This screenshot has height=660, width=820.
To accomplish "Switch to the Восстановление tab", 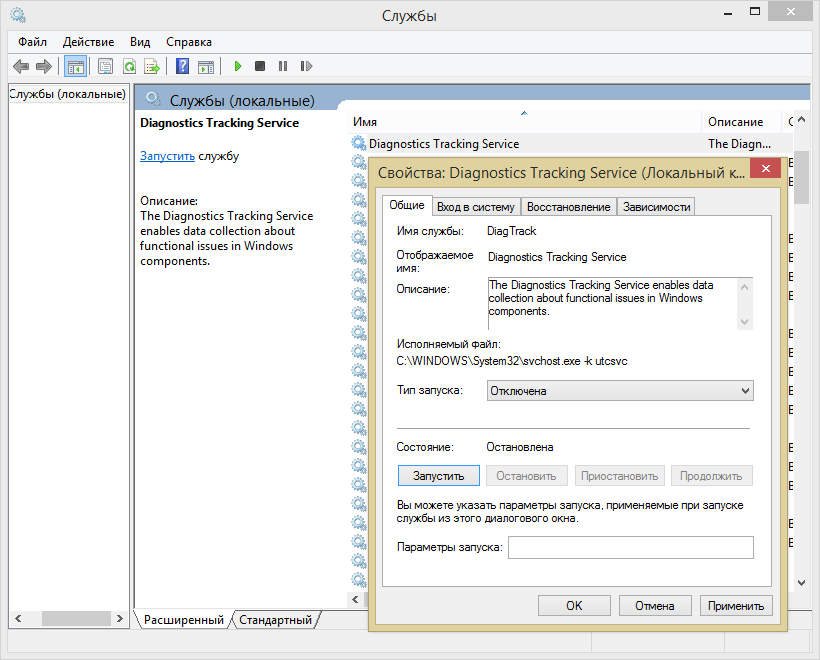I will pos(568,207).
